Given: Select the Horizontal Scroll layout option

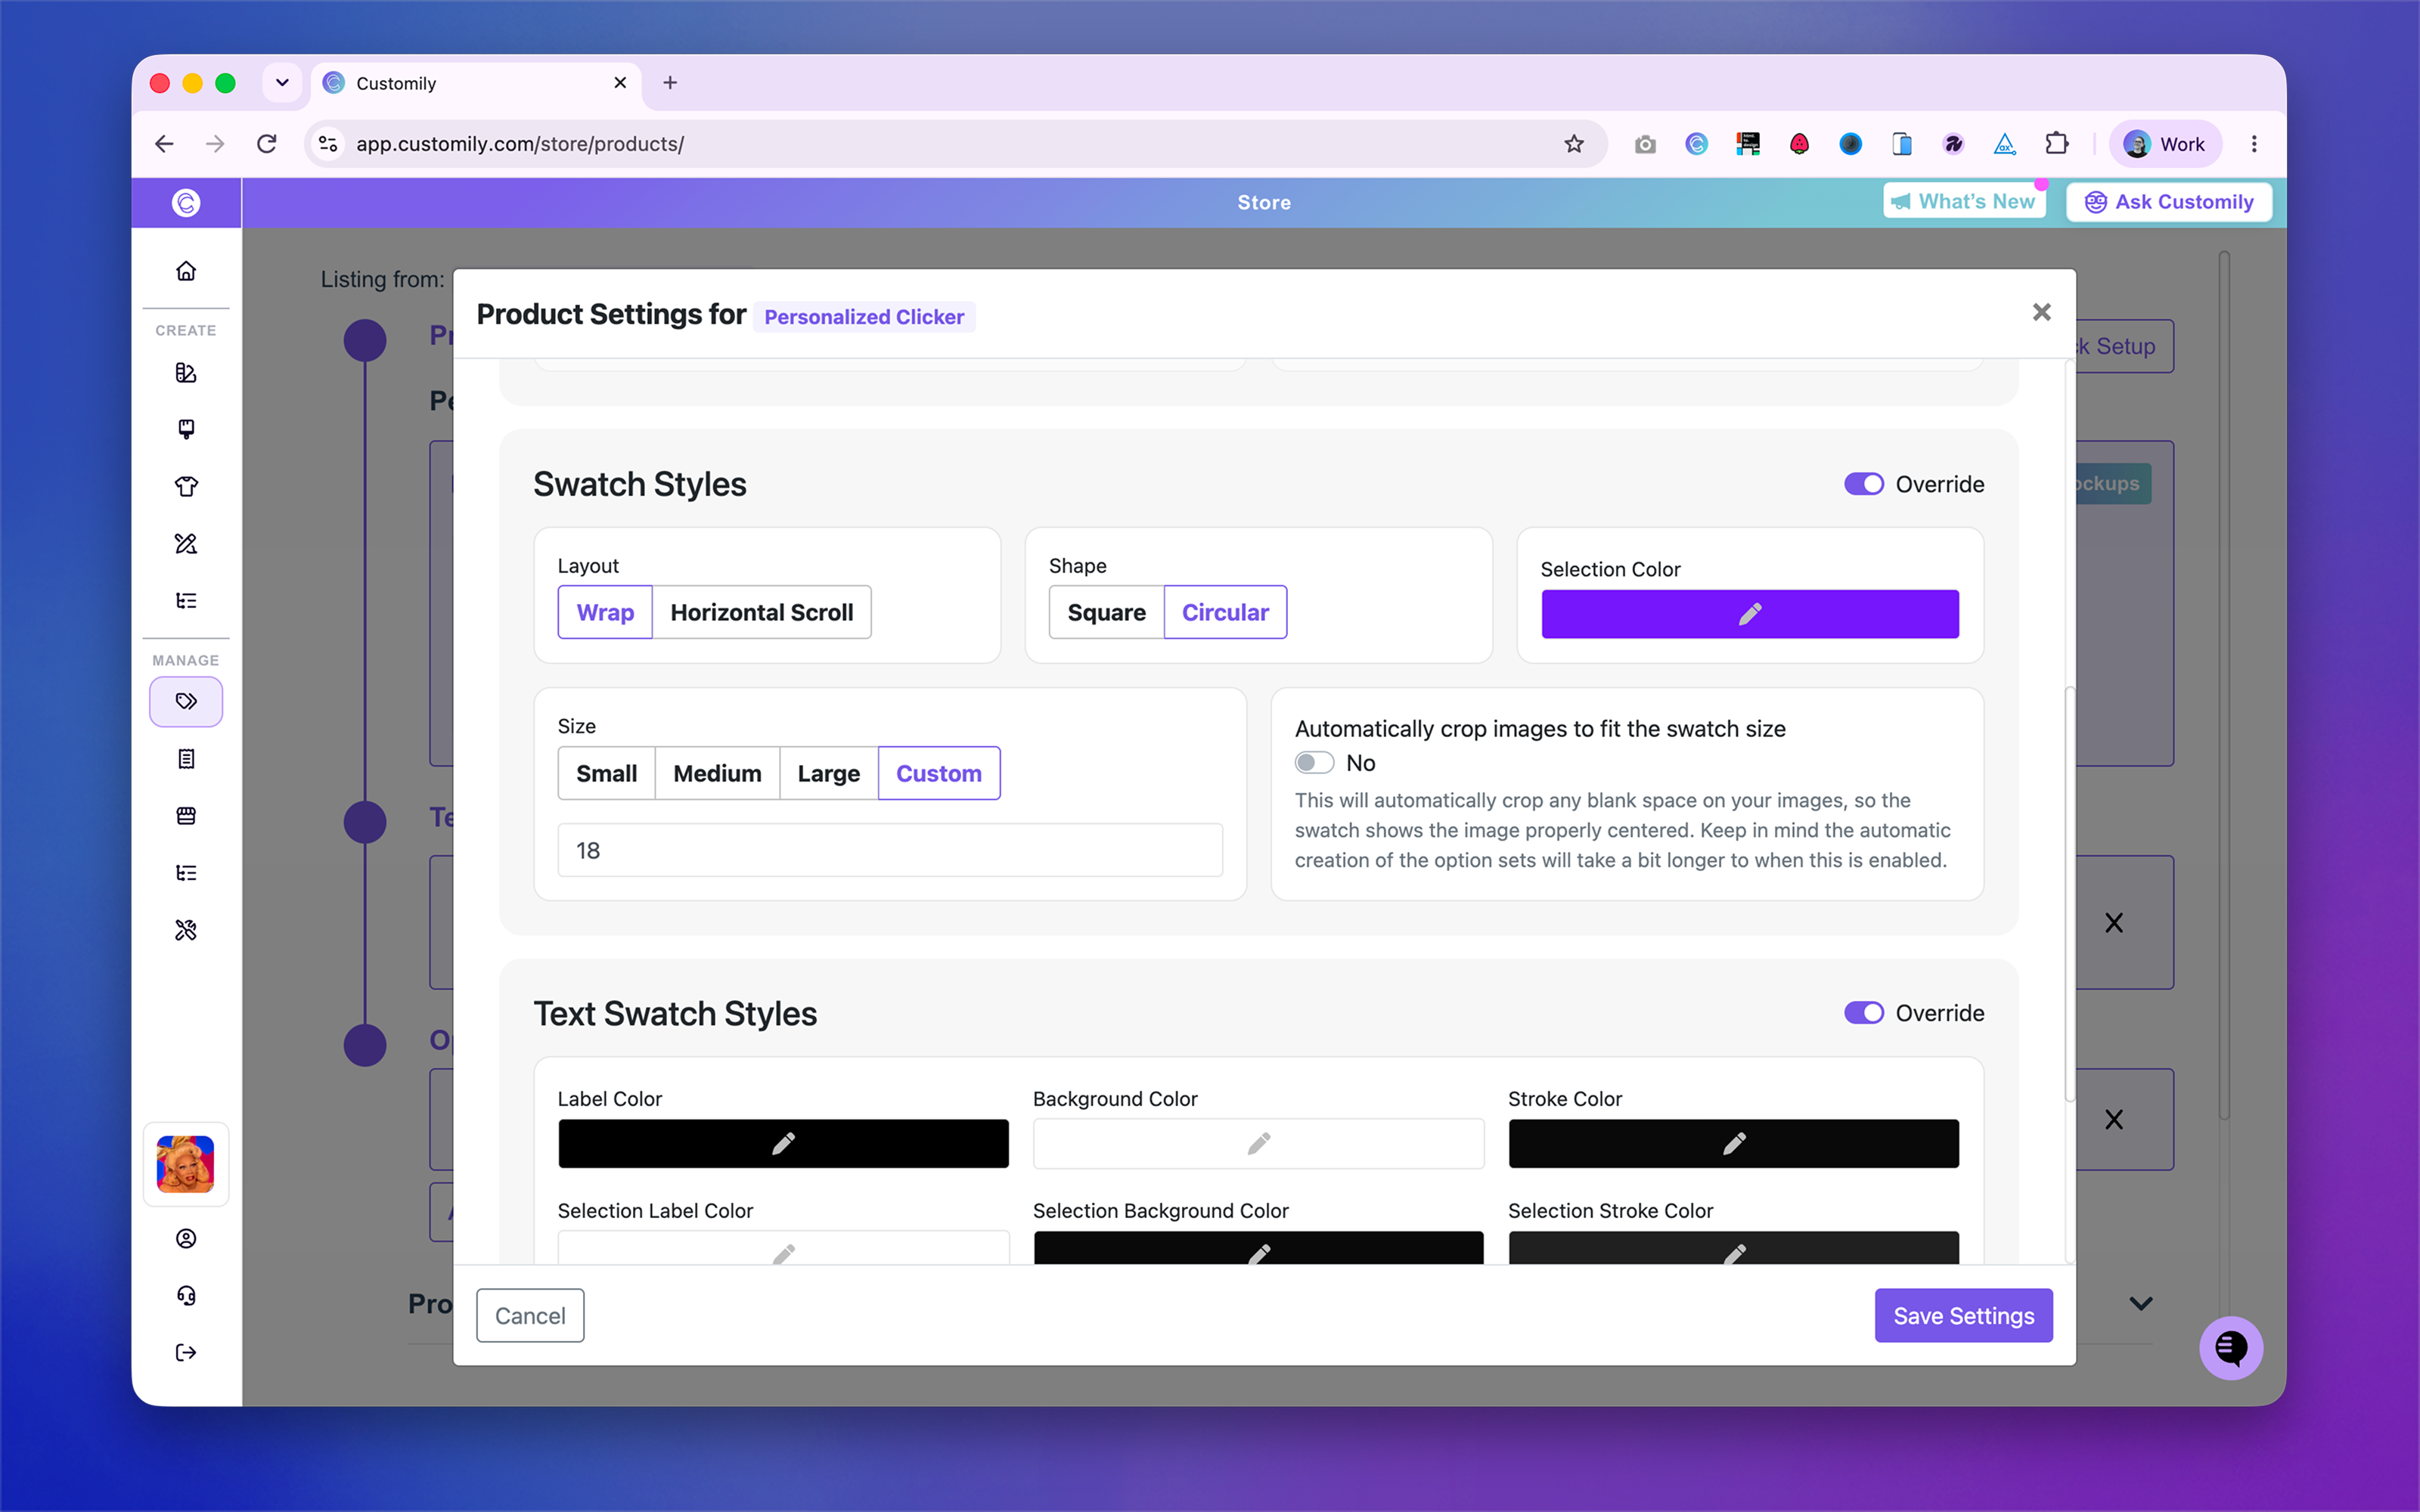Looking at the screenshot, I should (x=761, y=612).
